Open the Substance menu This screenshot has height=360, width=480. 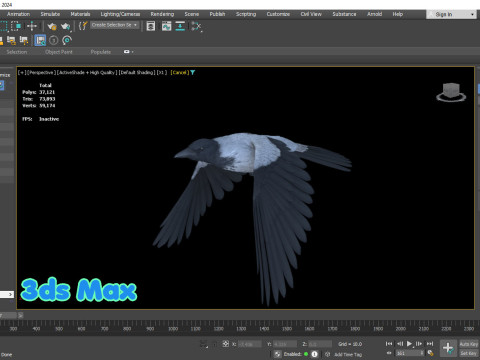[x=344, y=14]
